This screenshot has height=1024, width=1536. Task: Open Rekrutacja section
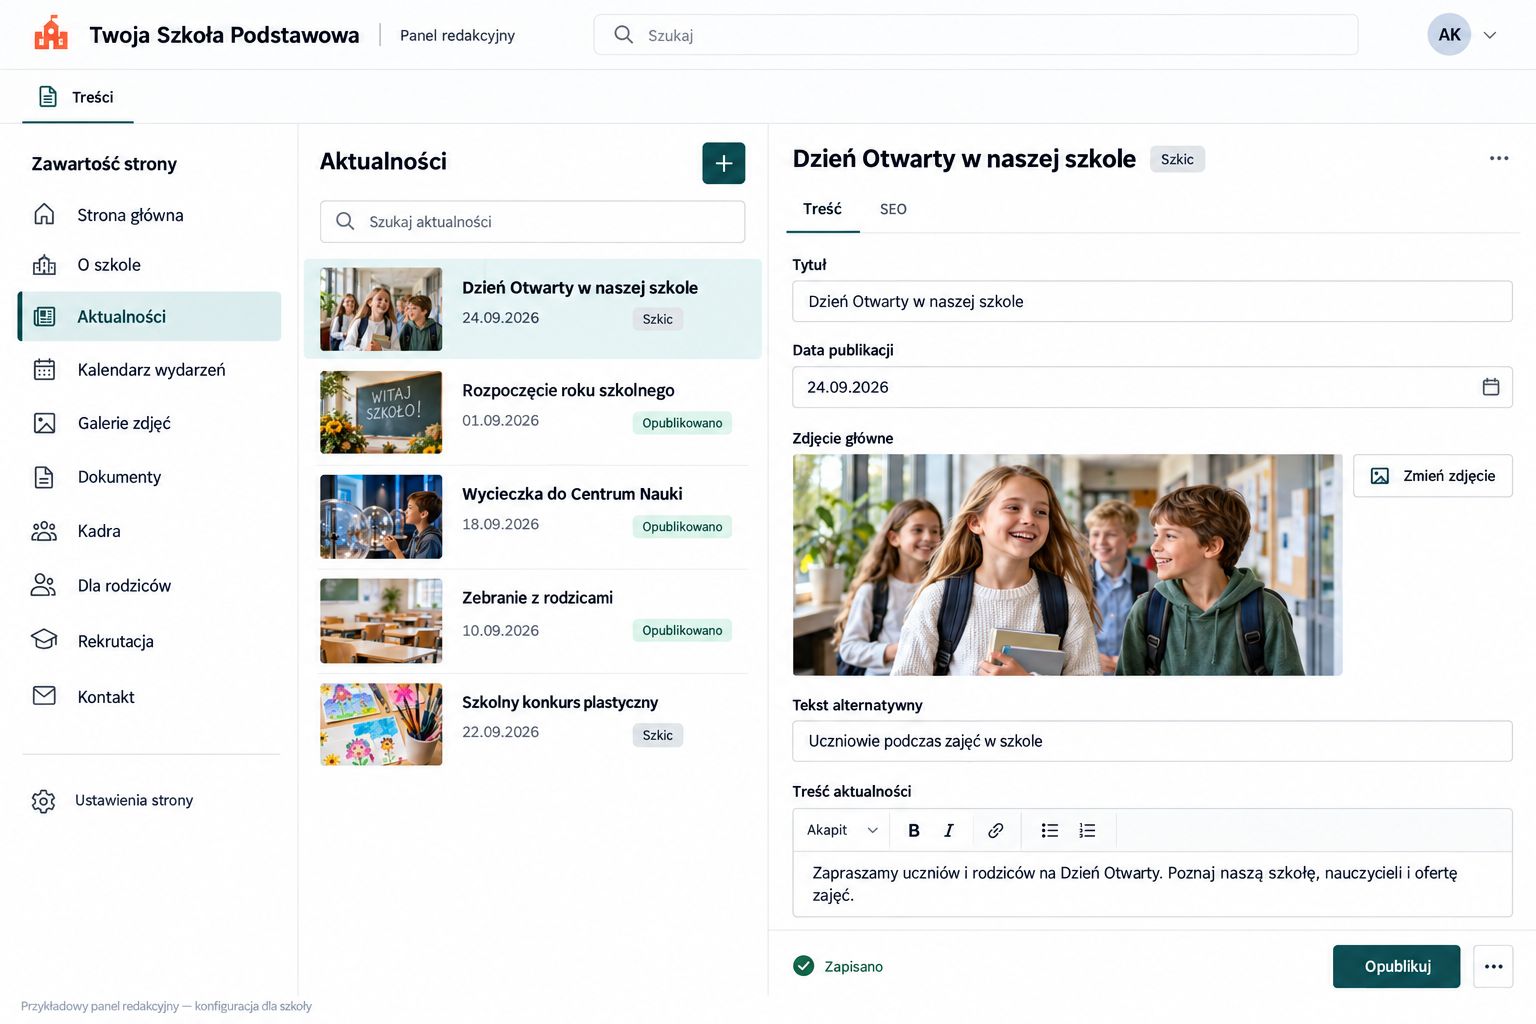pyautogui.click(x=150, y=641)
